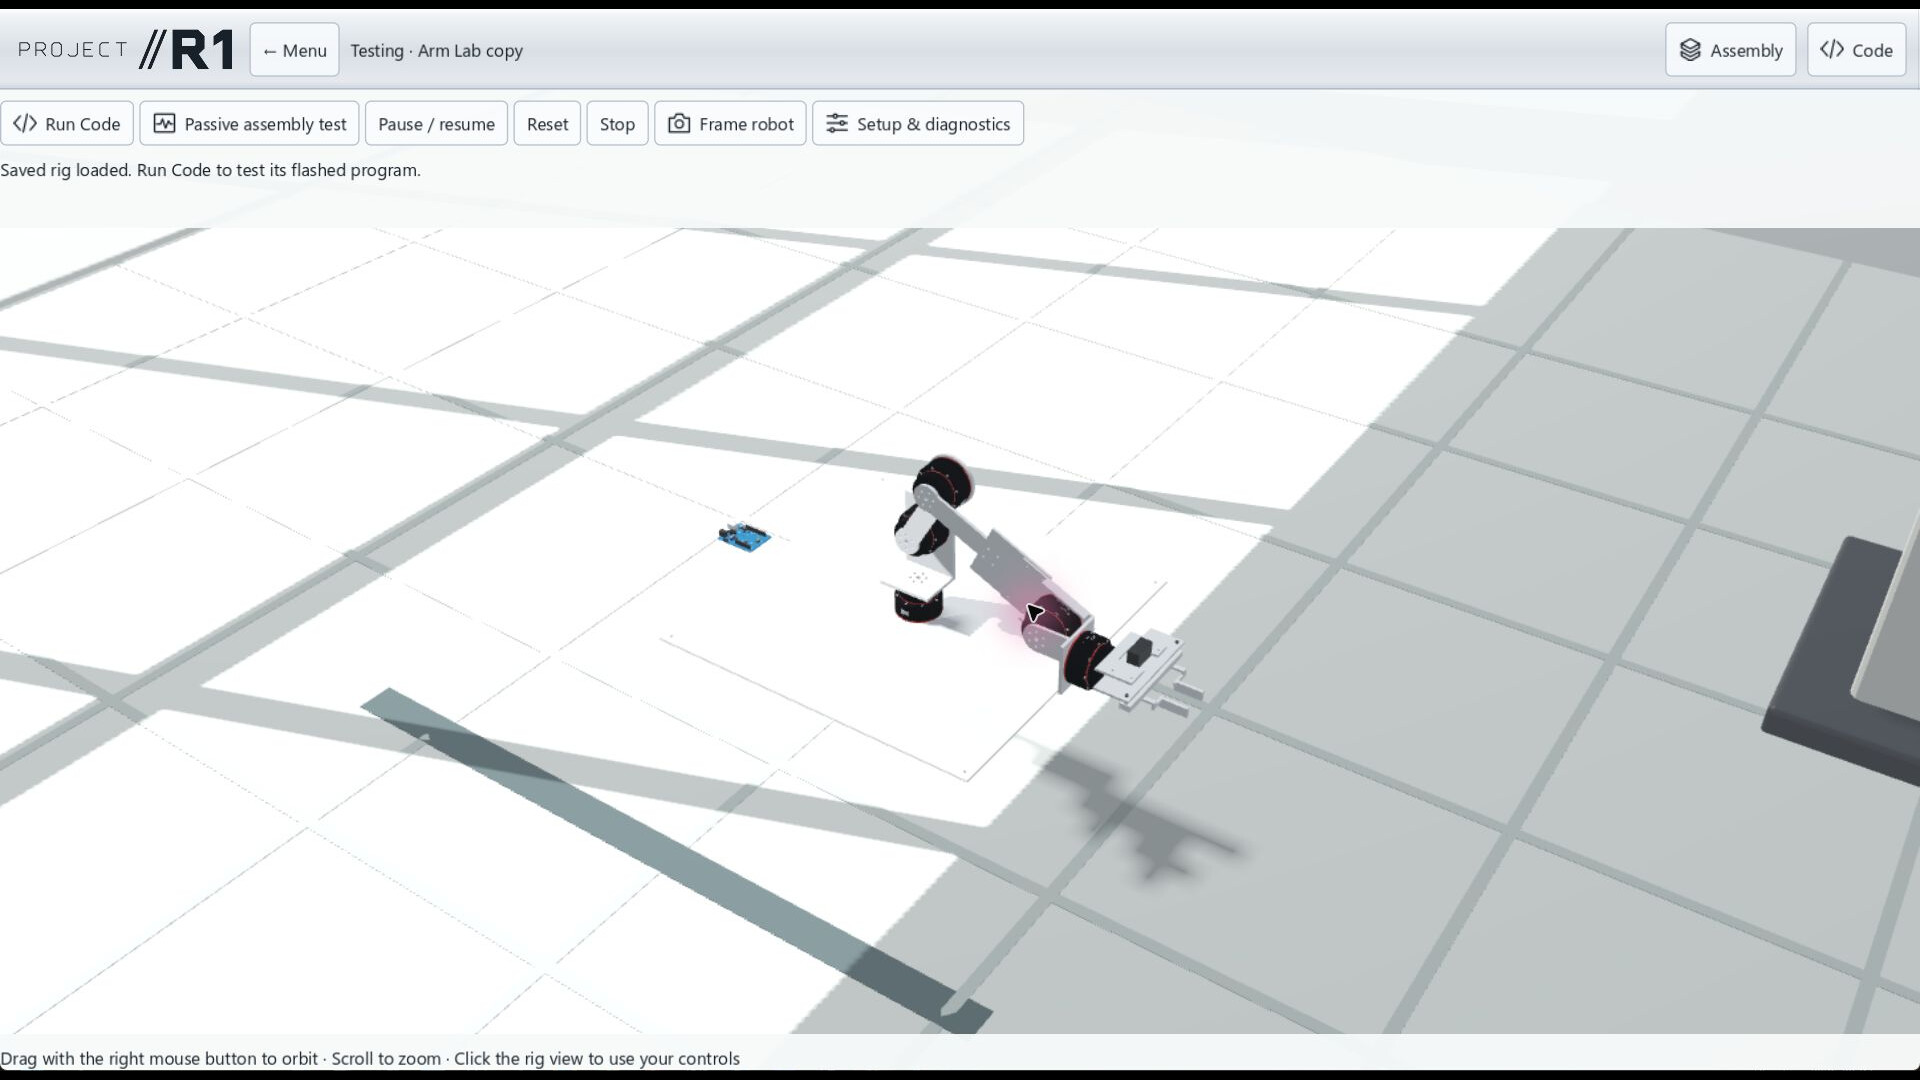Click the Run Code button

point(67,124)
